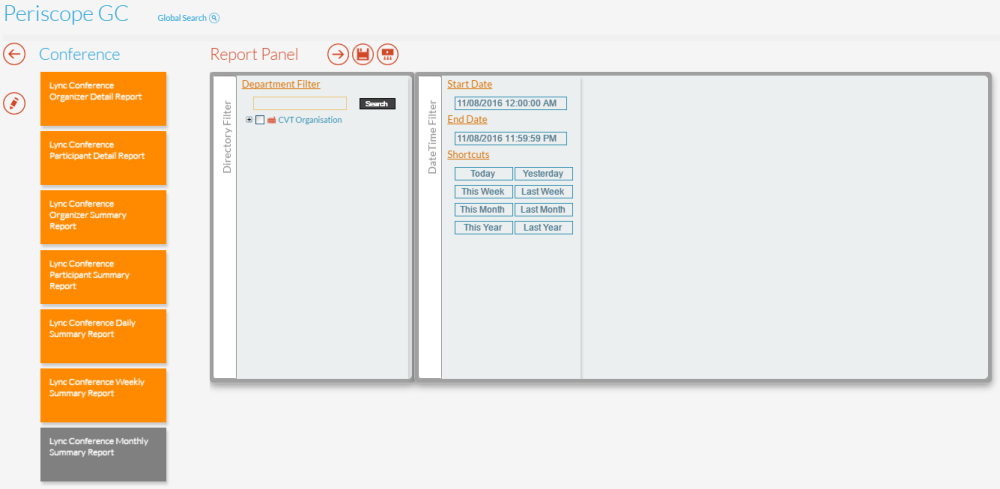
Task: Open Global Search magnifier icon
Action: click(x=214, y=18)
